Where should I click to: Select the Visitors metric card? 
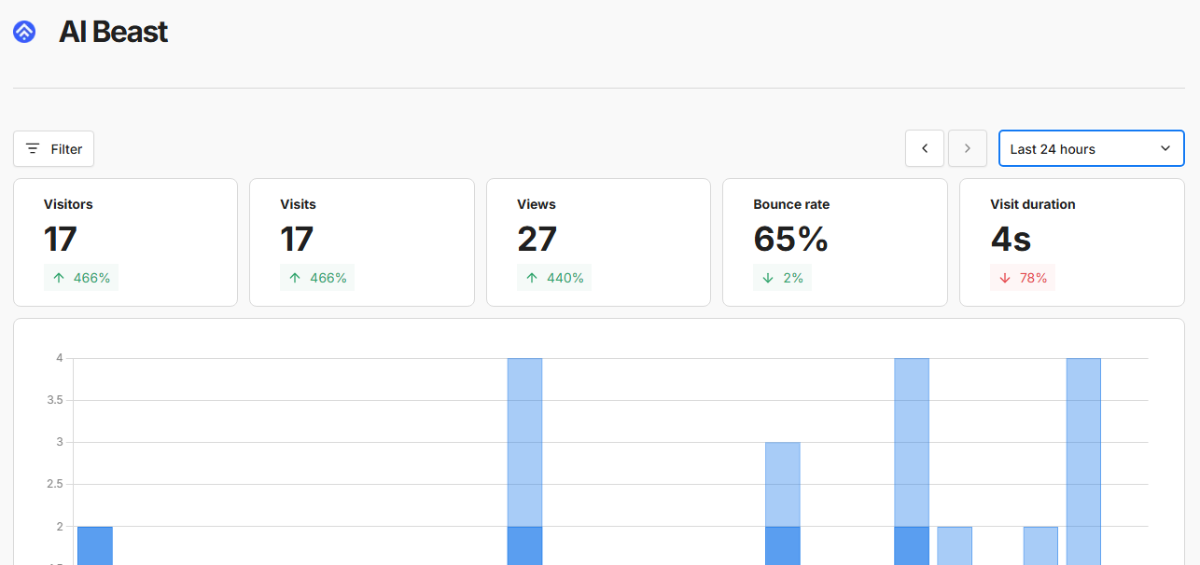(125, 242)
